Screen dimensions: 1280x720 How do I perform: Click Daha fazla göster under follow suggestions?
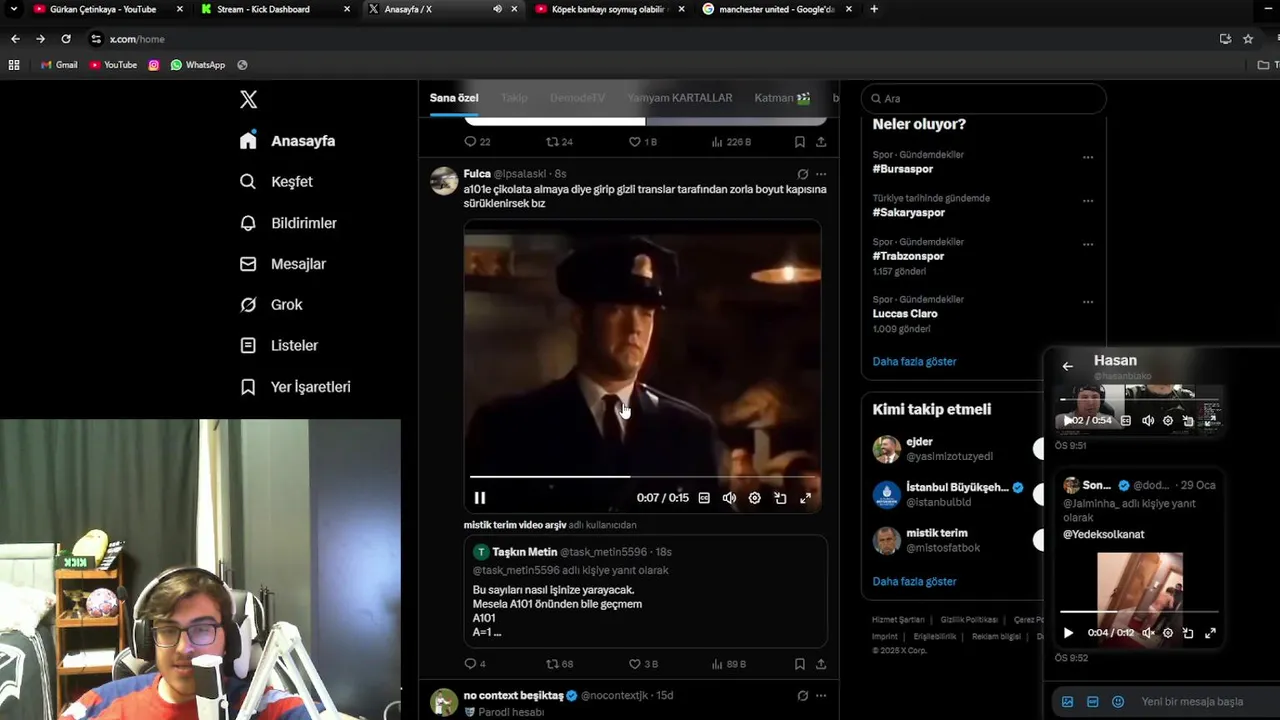pos(914,582)
